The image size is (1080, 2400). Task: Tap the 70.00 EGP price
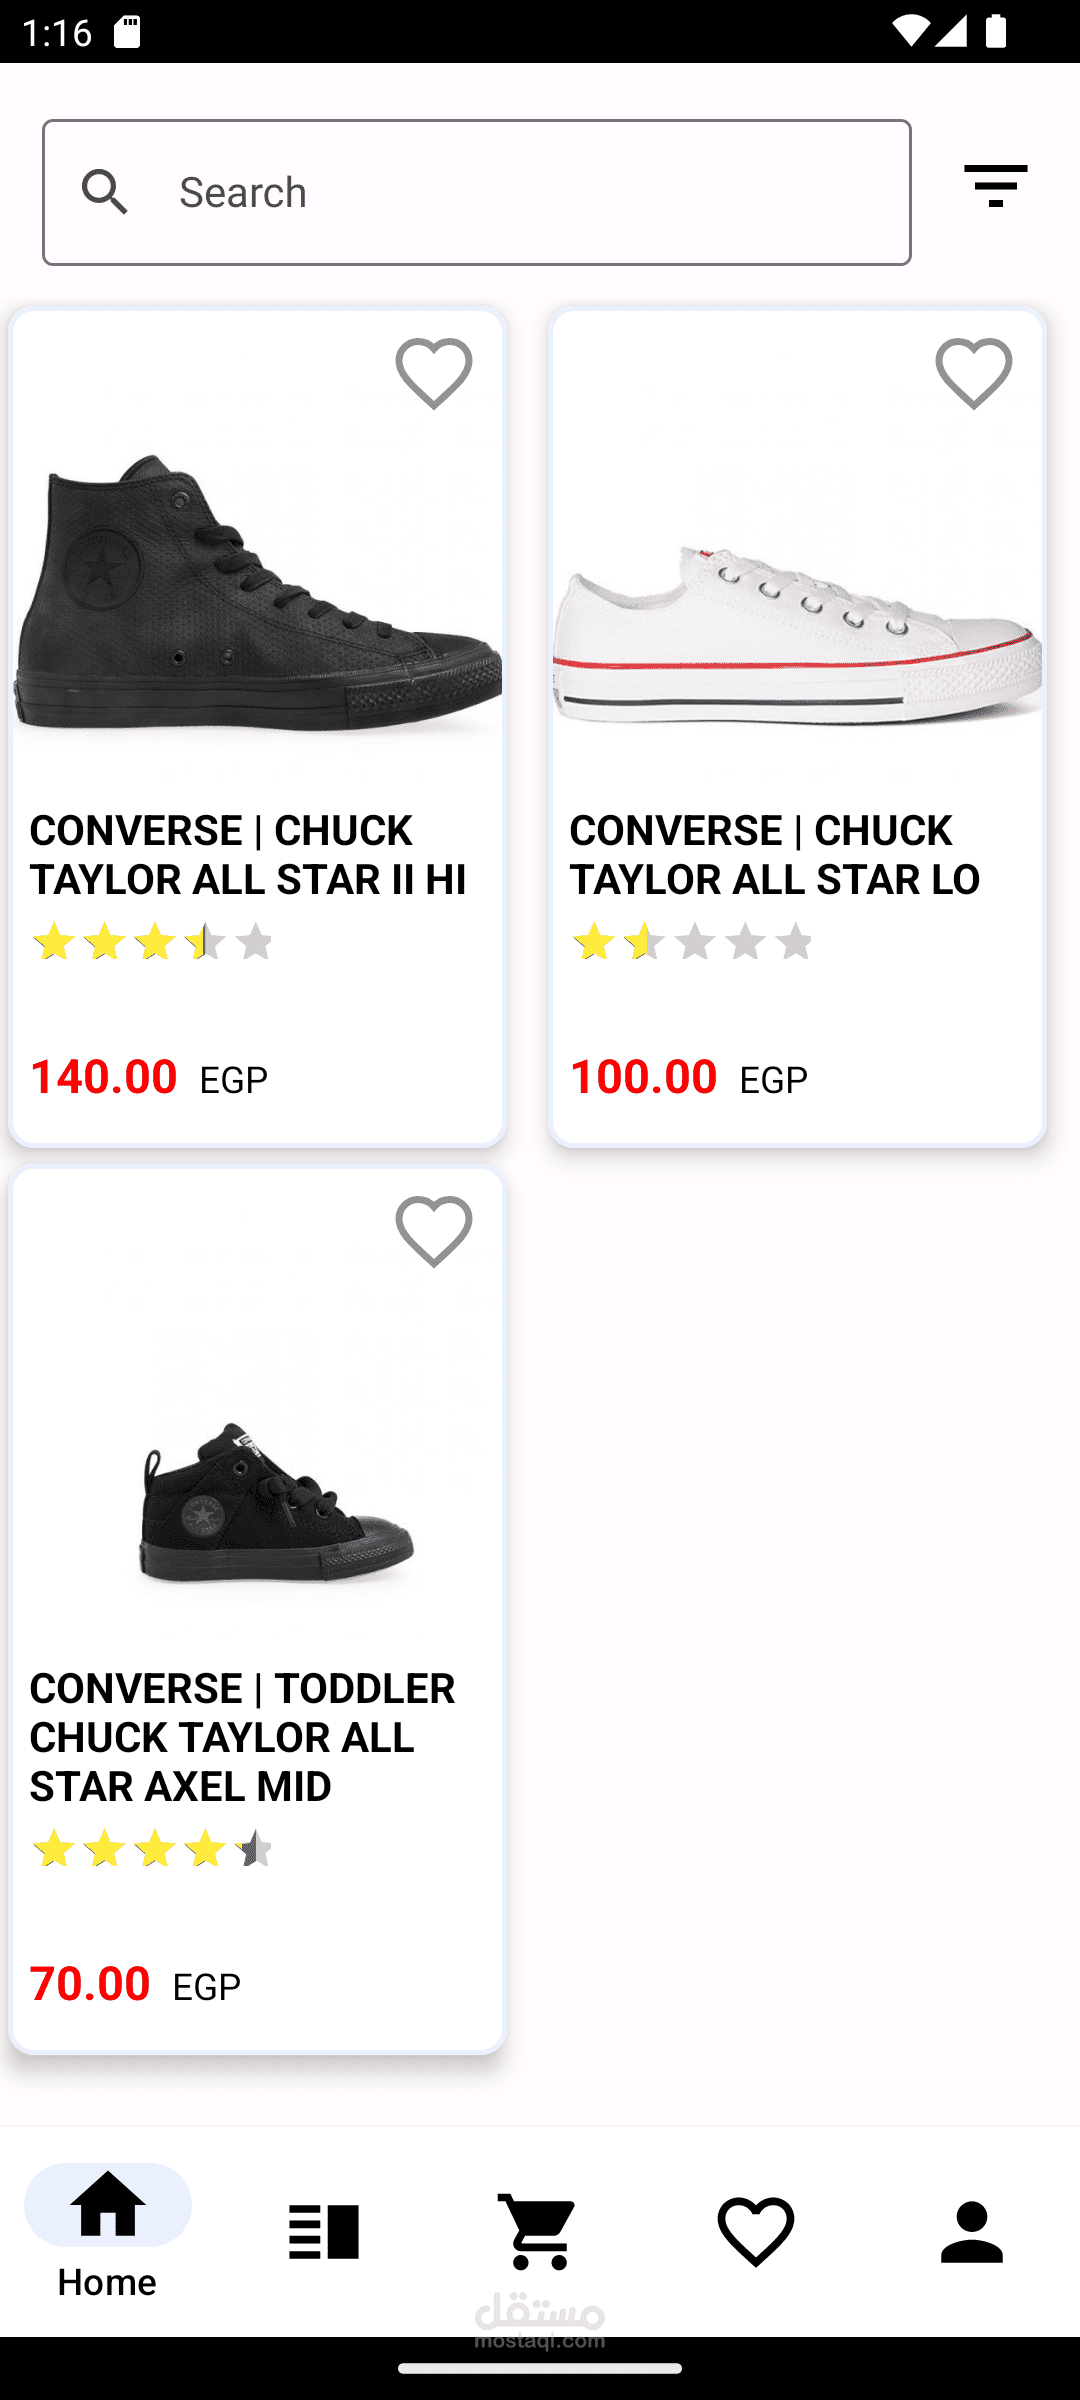click(x=136, y=1983)
